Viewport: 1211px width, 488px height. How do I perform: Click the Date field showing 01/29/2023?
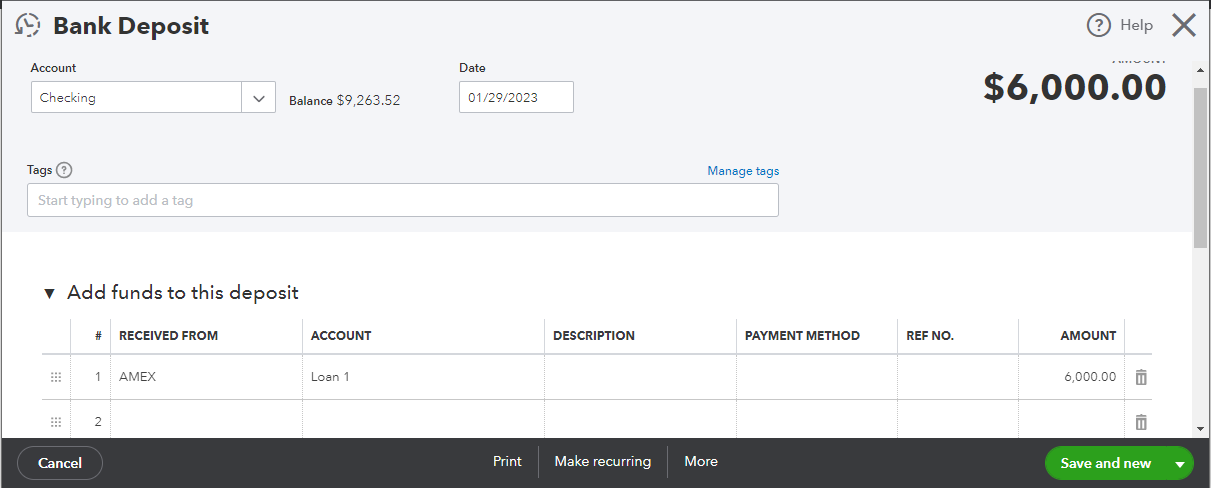point(516,98)
